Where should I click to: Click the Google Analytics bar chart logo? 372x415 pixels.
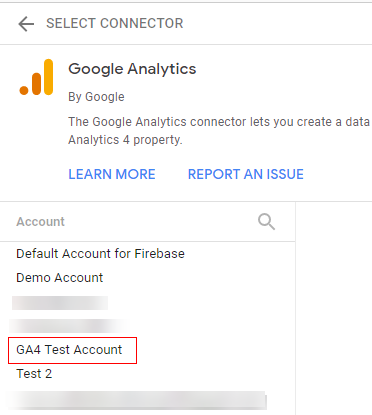36,77
